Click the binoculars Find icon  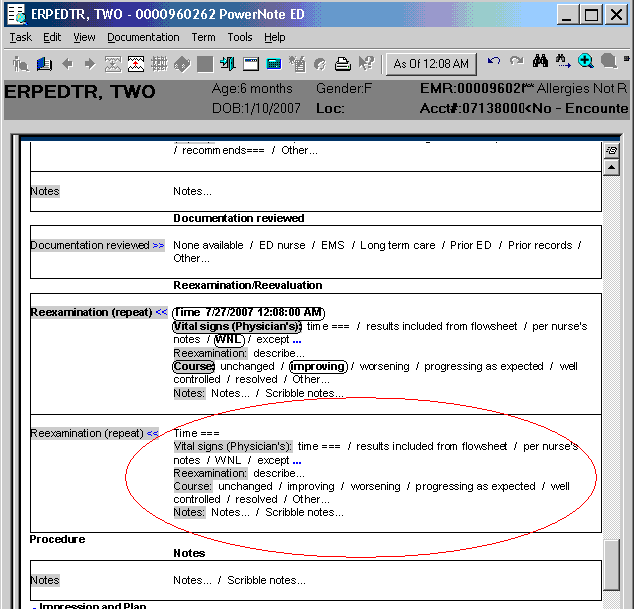(x=540, y=63)
